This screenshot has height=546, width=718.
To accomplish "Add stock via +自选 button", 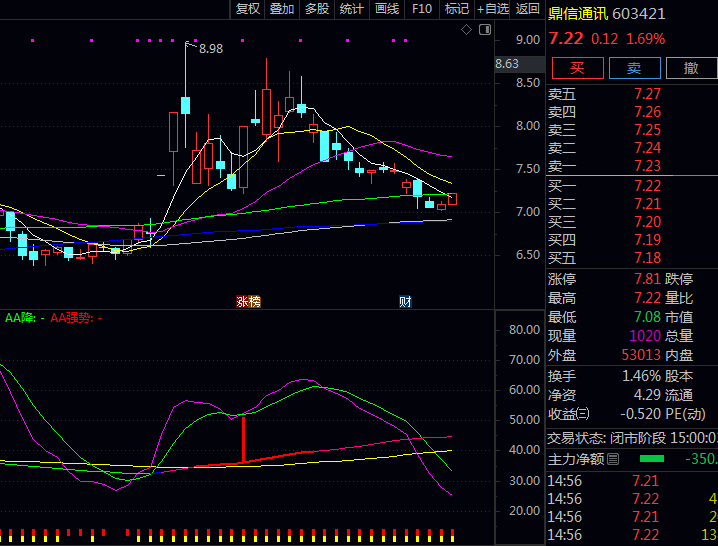I will coord(492,9).
